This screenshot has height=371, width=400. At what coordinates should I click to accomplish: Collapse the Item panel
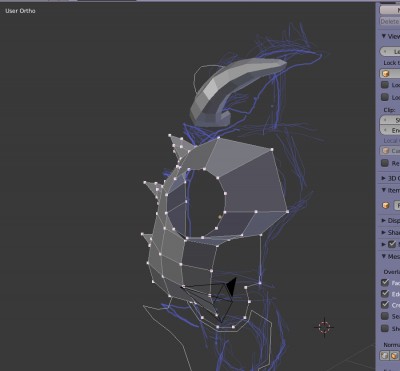point(384,190)
